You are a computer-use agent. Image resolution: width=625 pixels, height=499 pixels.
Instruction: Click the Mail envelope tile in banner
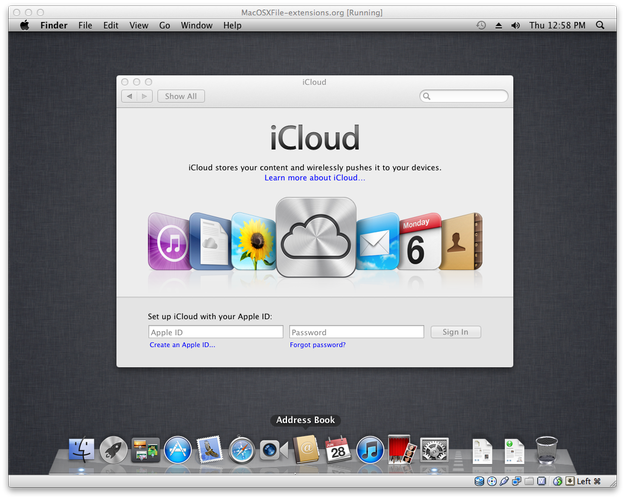tap(377, 242)
